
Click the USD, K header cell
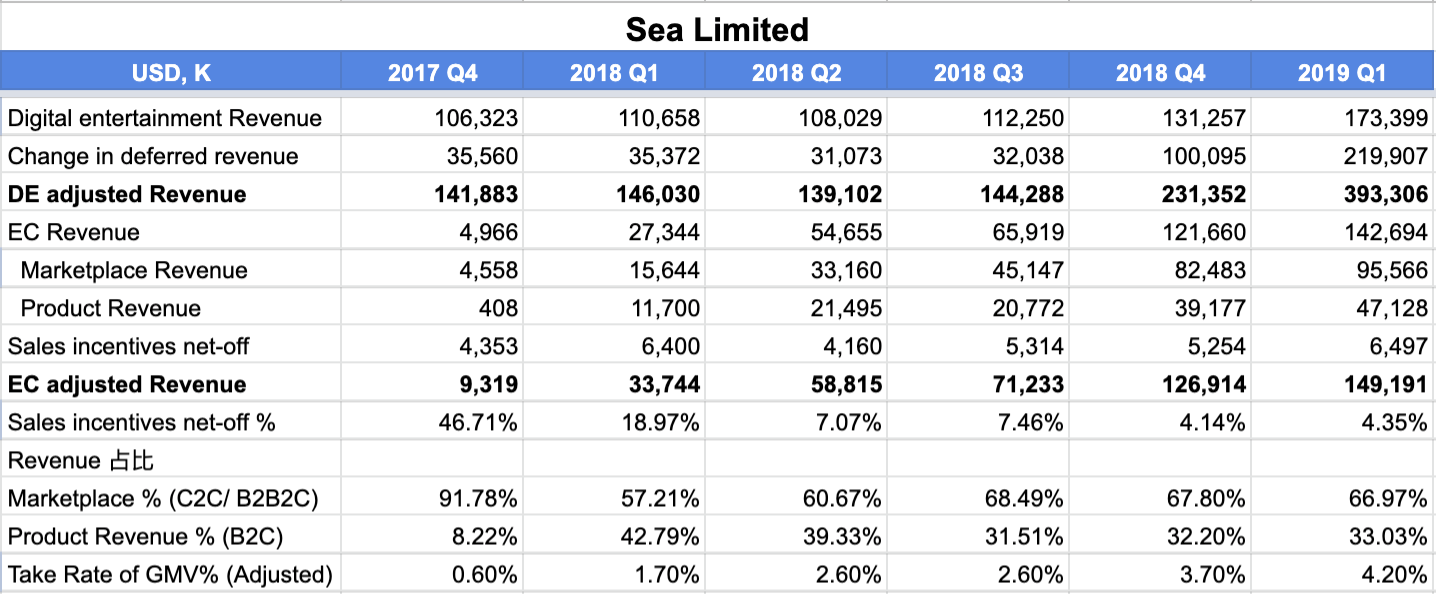pos(171,72)
